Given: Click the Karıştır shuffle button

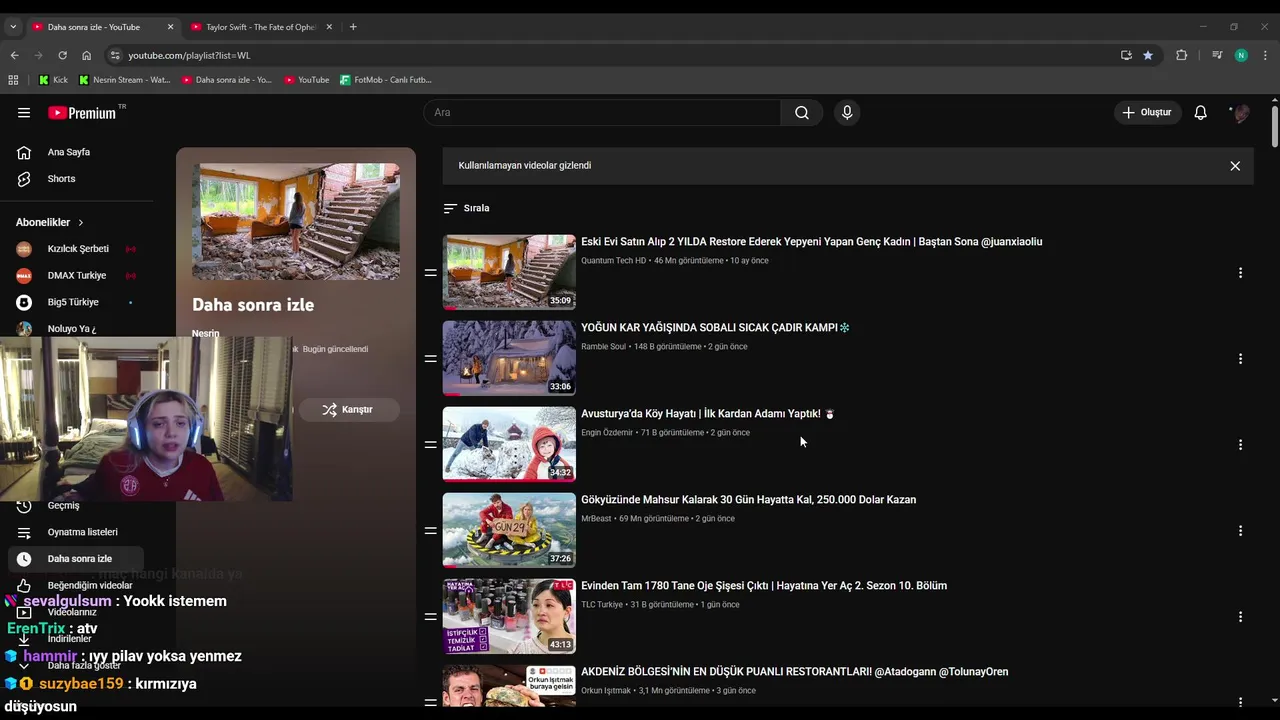Looking at the screenshot, I should coord(349,410).
